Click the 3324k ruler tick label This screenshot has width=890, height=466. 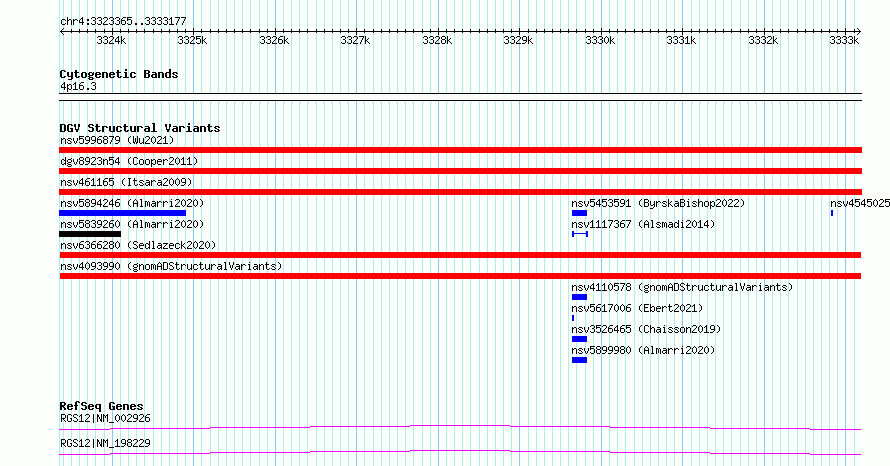click(111, 40)
